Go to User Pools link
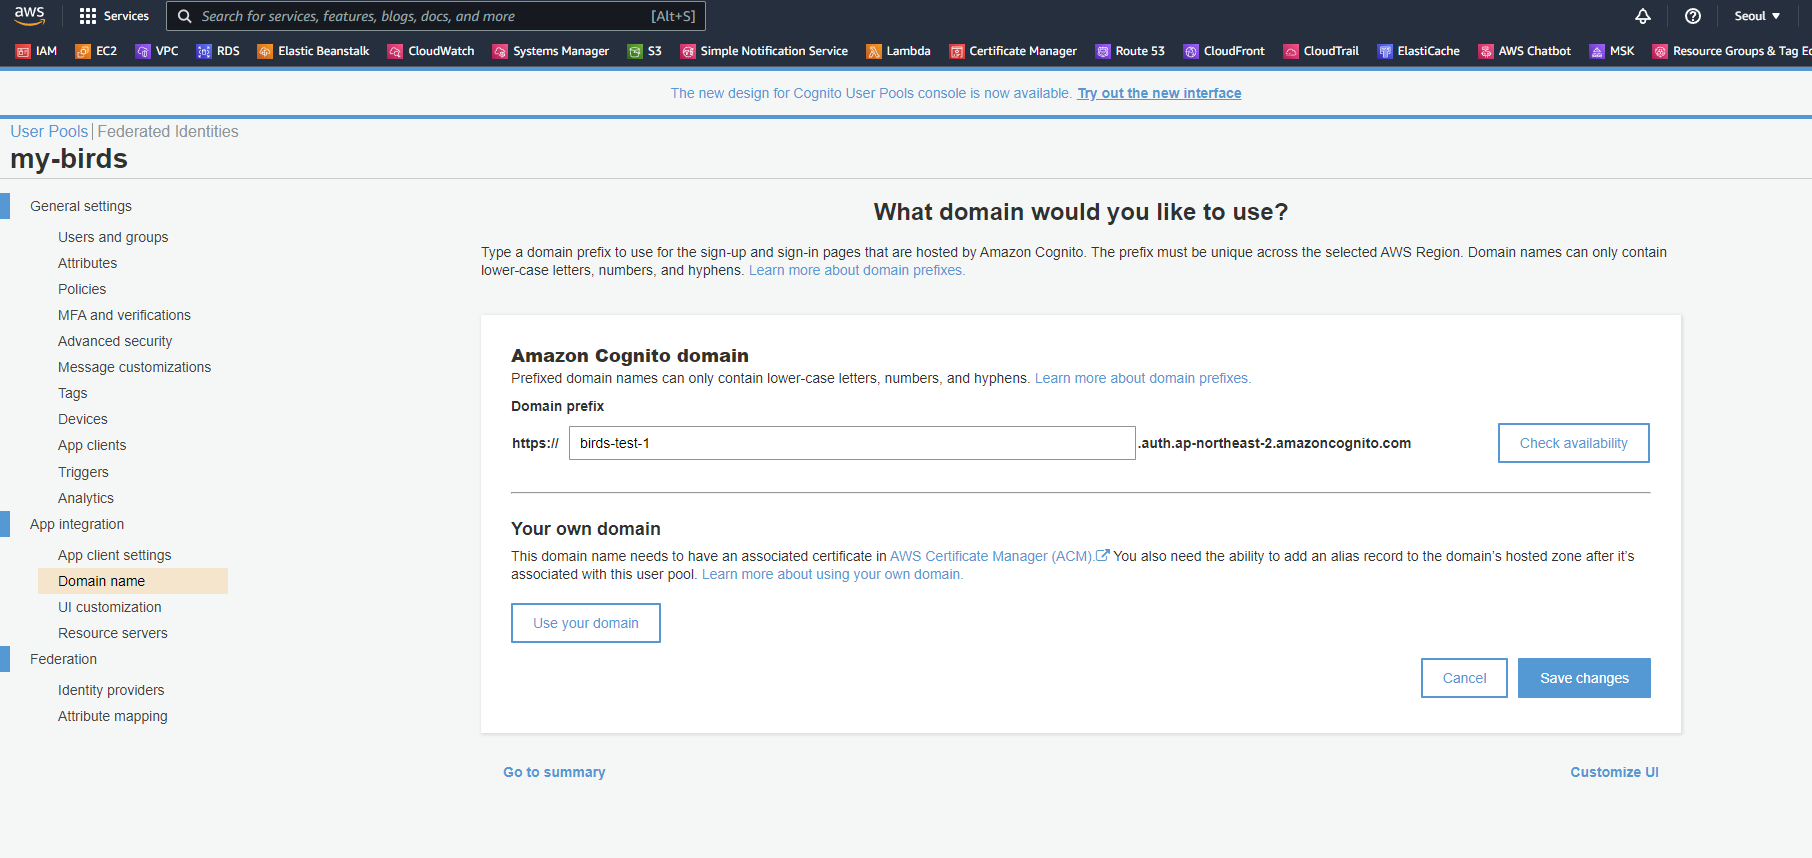Image resolution: width=1812 pixels, height=858 pixels. (x=49, y=131)
